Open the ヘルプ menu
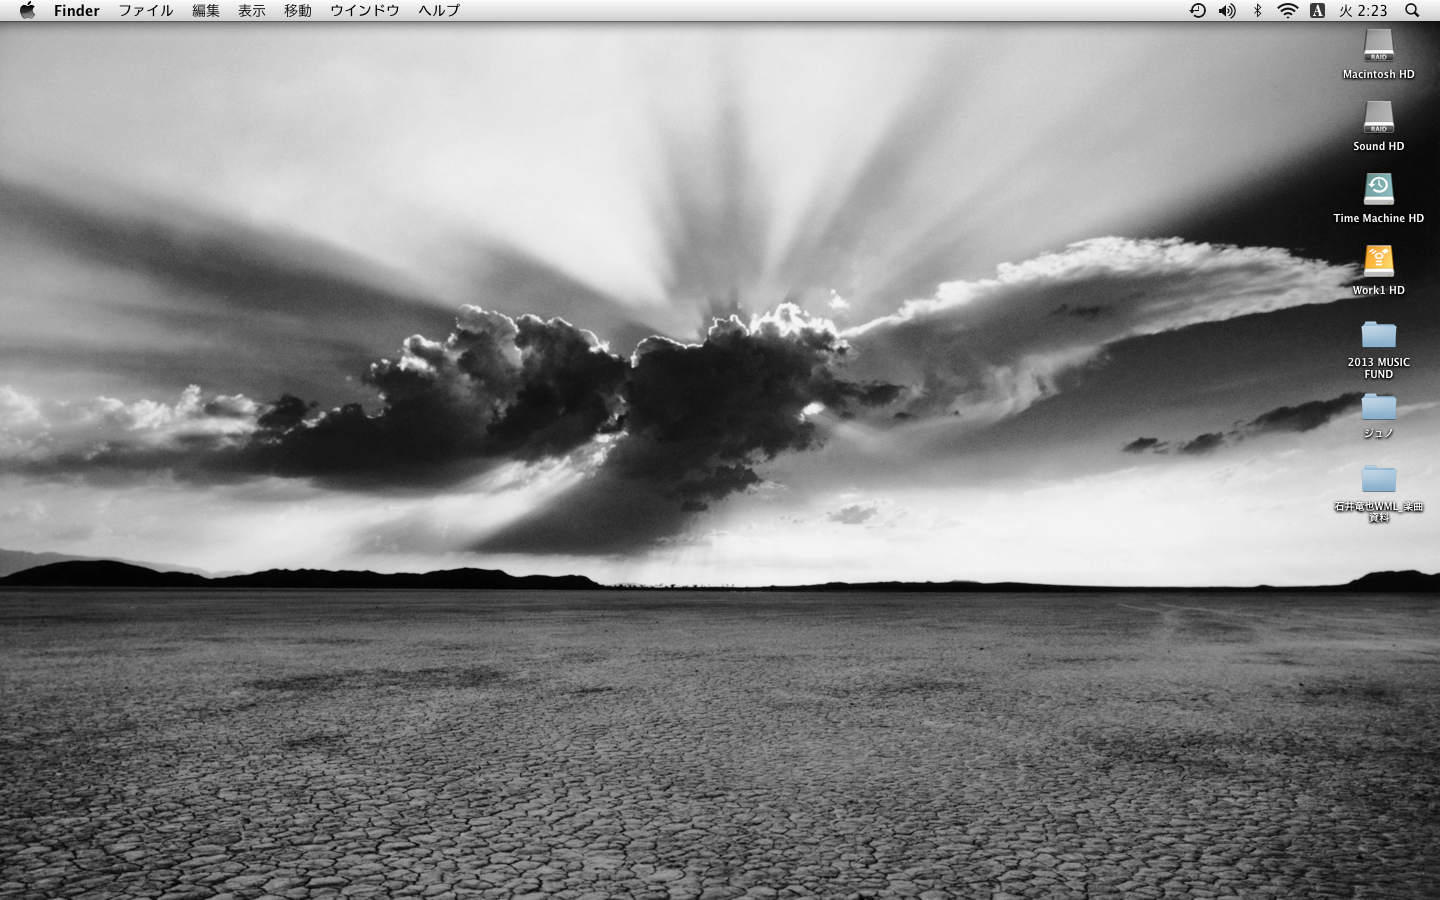Viewport: 1440px width, 900px height. [439, 10]
